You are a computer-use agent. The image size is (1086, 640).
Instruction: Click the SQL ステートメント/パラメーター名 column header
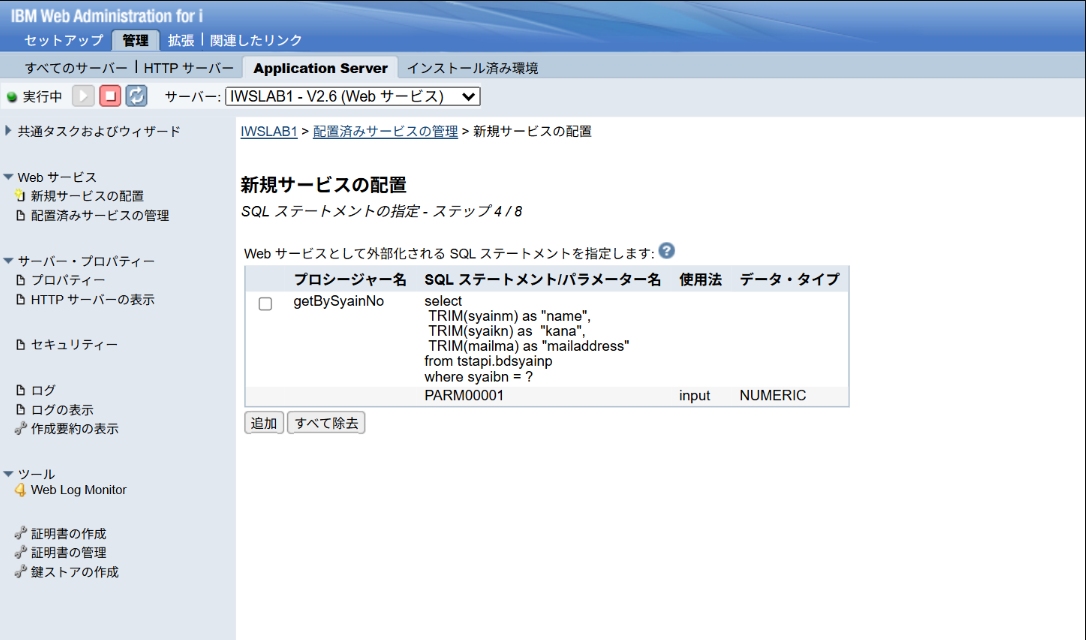coord(543,279)
